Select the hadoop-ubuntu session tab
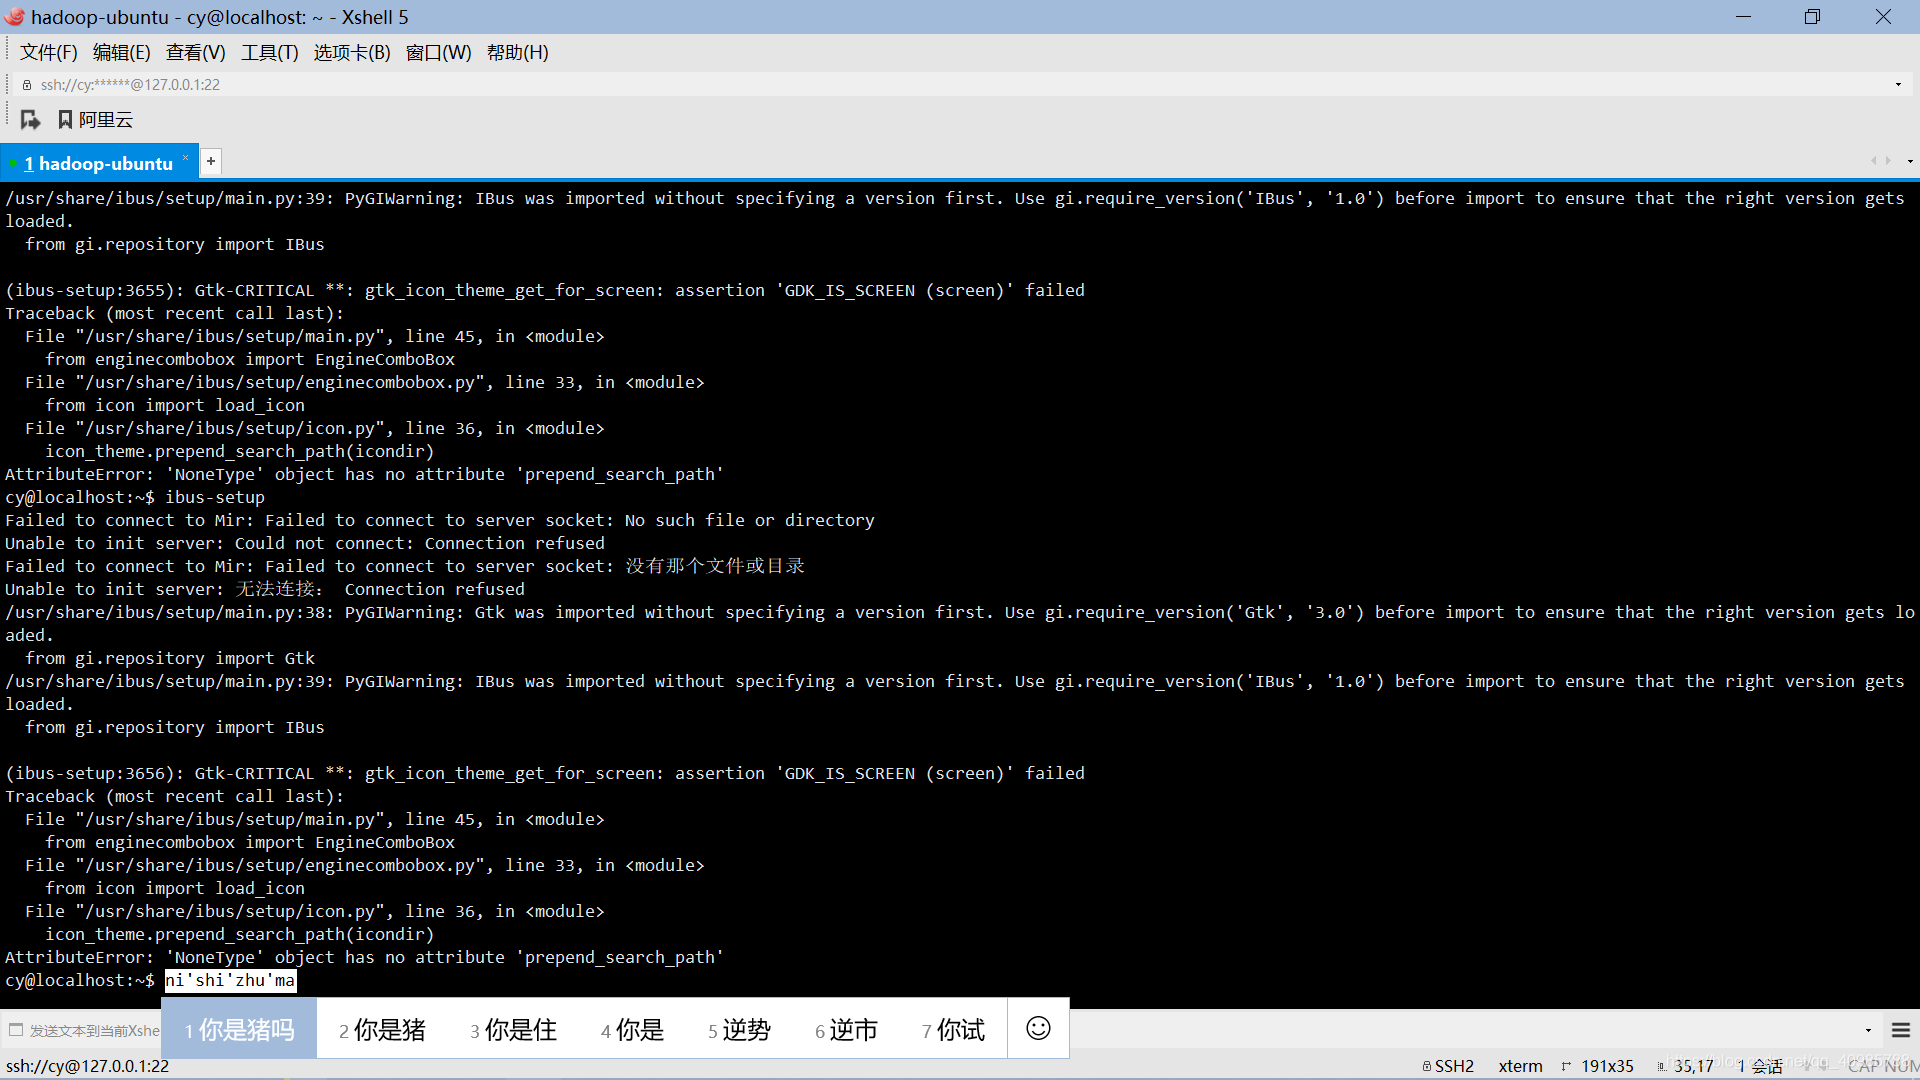The width and height of the screenshot is (1920, 1080). (98, 163)
